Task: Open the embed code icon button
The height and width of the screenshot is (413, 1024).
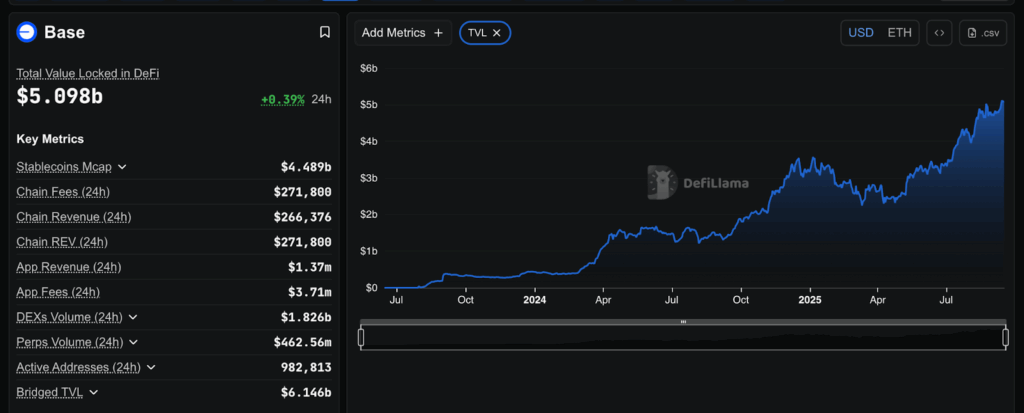Action: pyautogui.click(x=939, y=33)
